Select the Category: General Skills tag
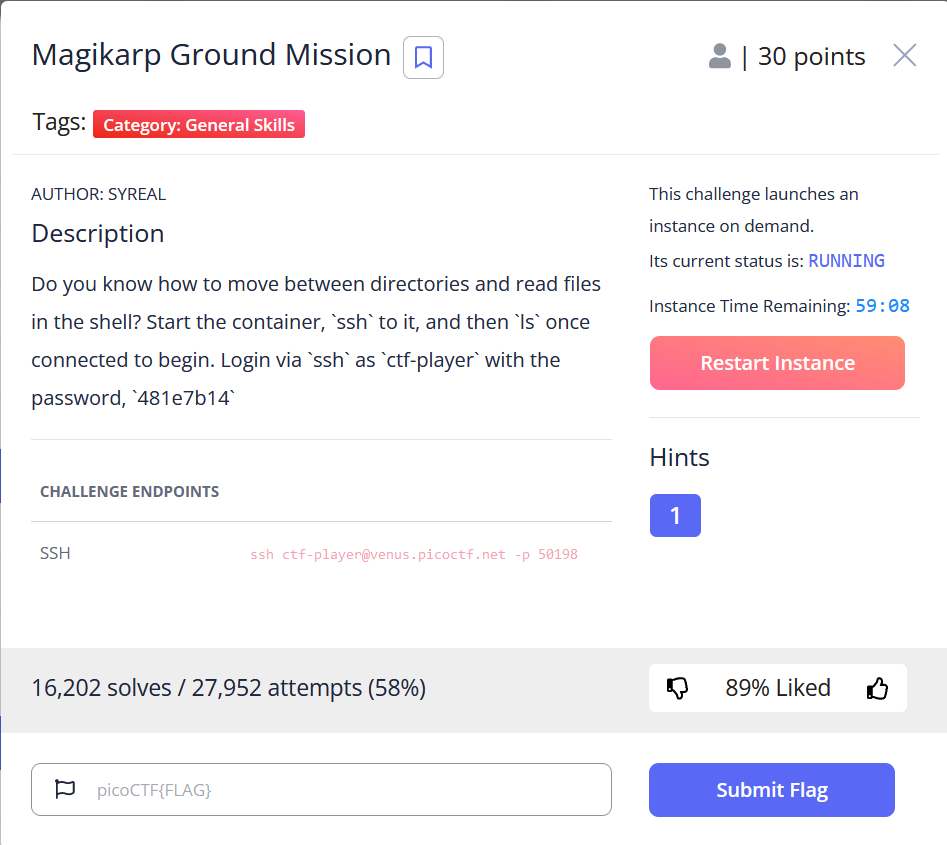The width and height of the screenshot is (947, 845). coord(199,125)
